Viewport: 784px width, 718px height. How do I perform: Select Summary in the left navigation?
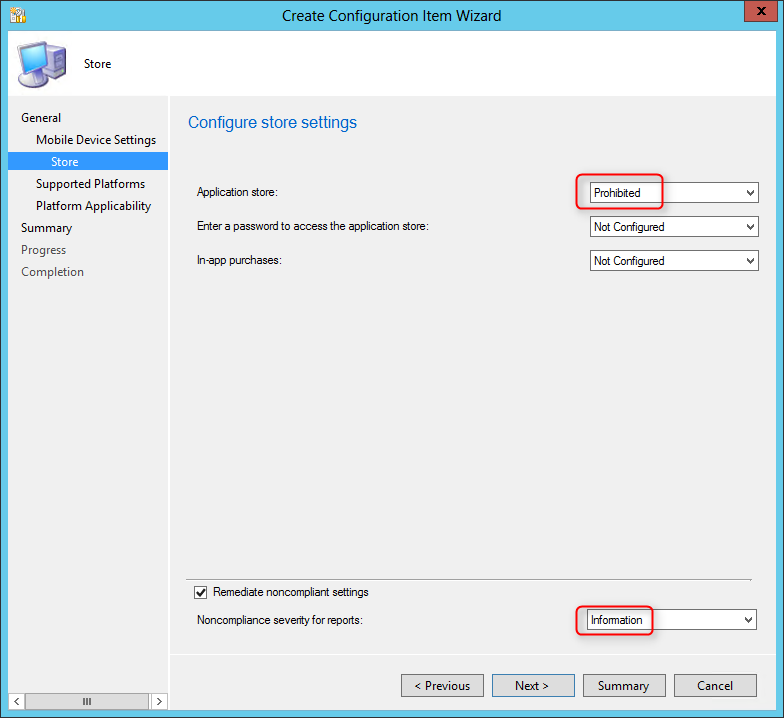click(x=46, y=228)
